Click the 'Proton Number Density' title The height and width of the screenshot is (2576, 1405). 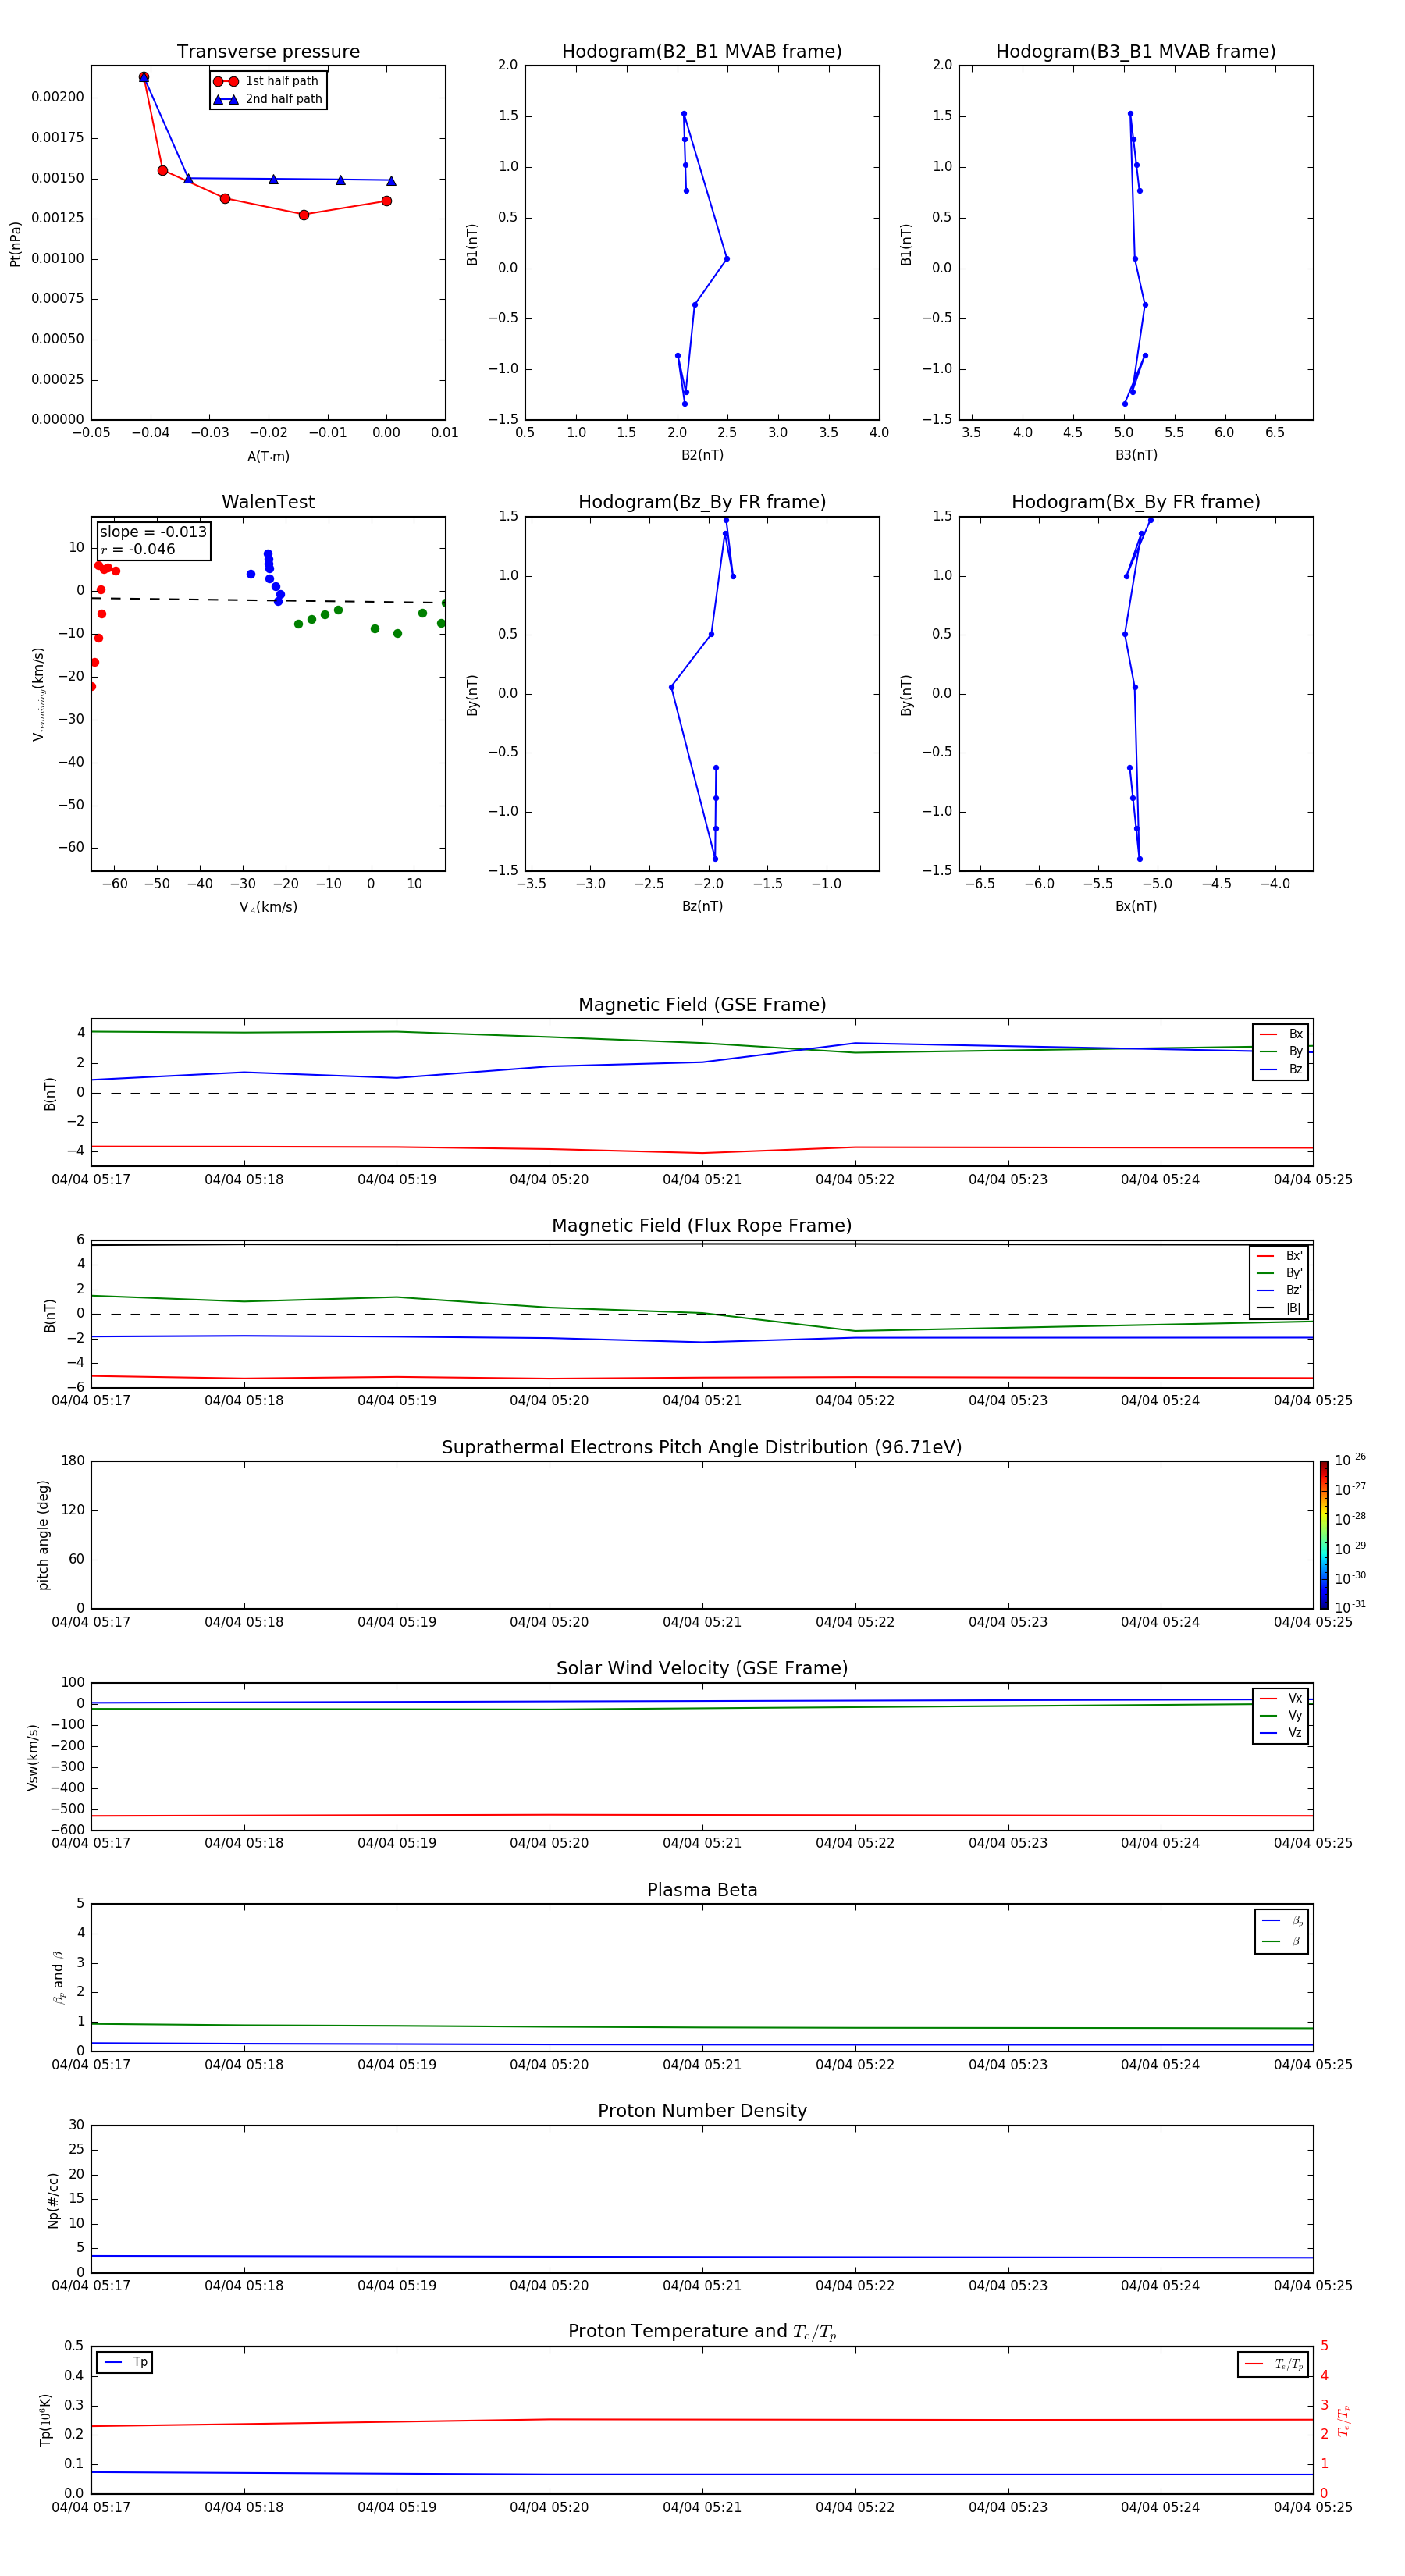pos(702,2111)
